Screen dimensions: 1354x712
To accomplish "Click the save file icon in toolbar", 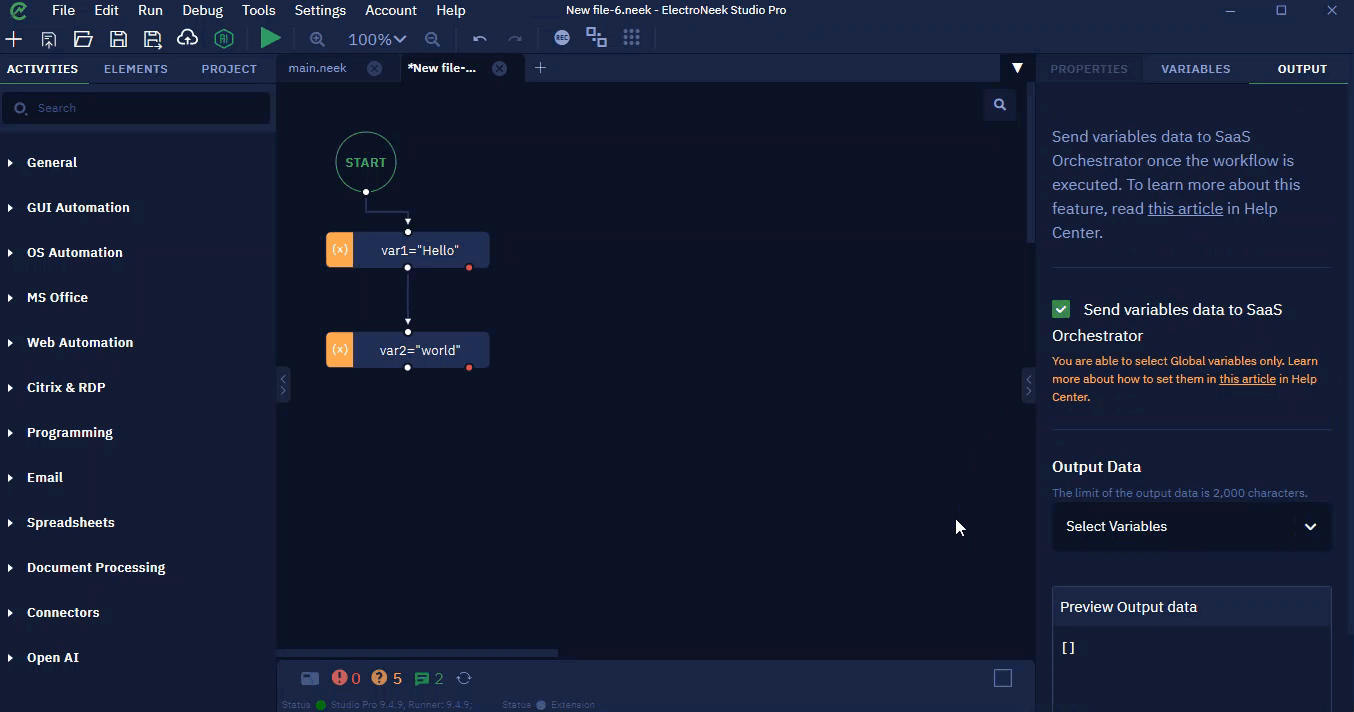I will pos(118,38).
